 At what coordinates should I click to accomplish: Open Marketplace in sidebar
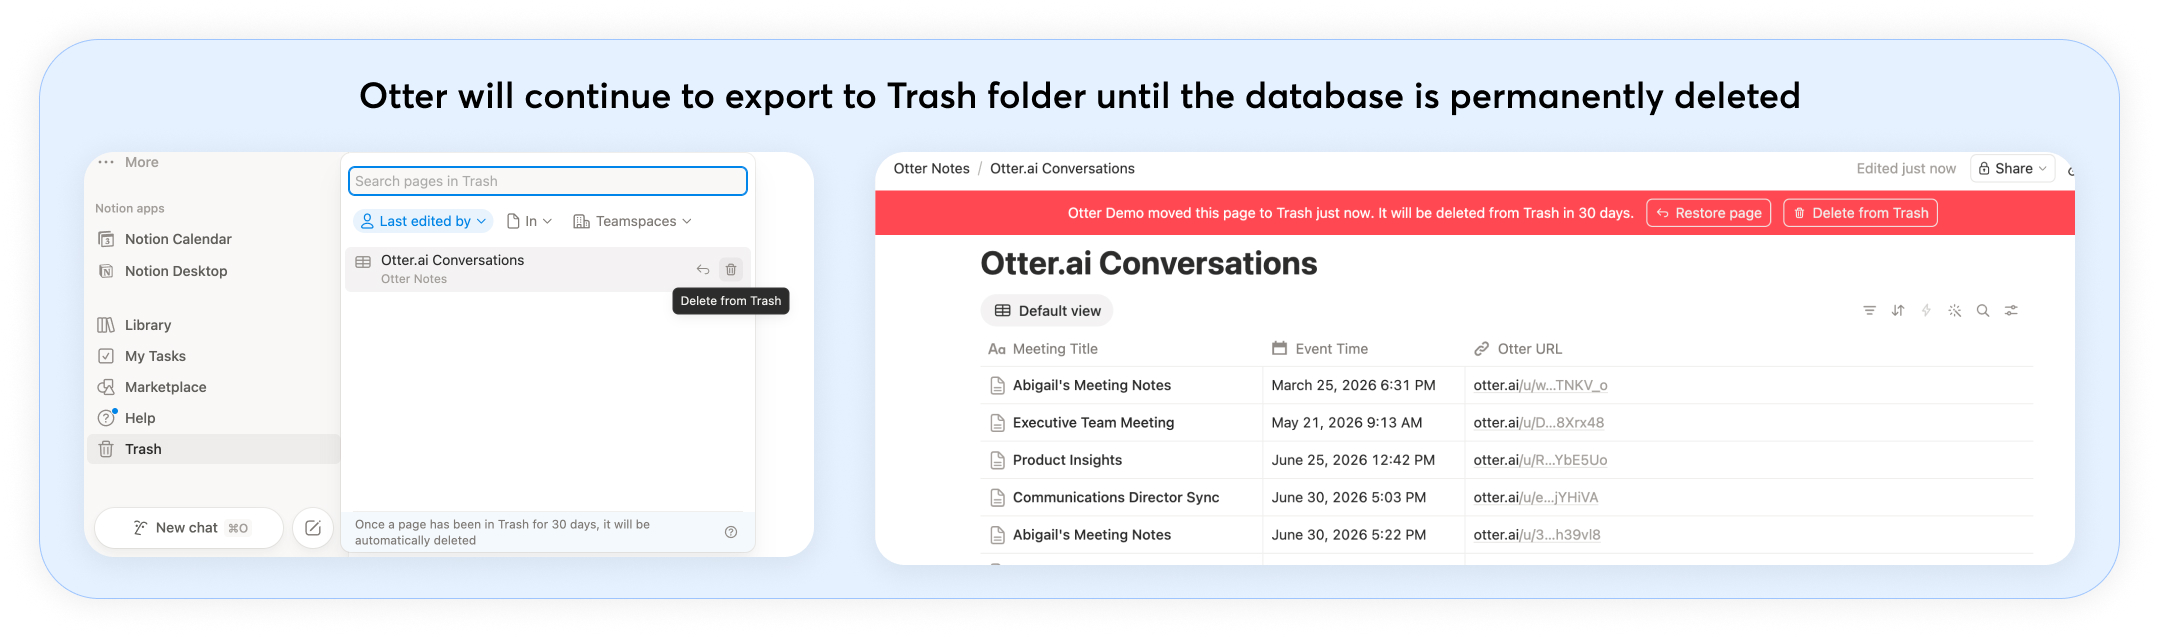coord(152,387)
